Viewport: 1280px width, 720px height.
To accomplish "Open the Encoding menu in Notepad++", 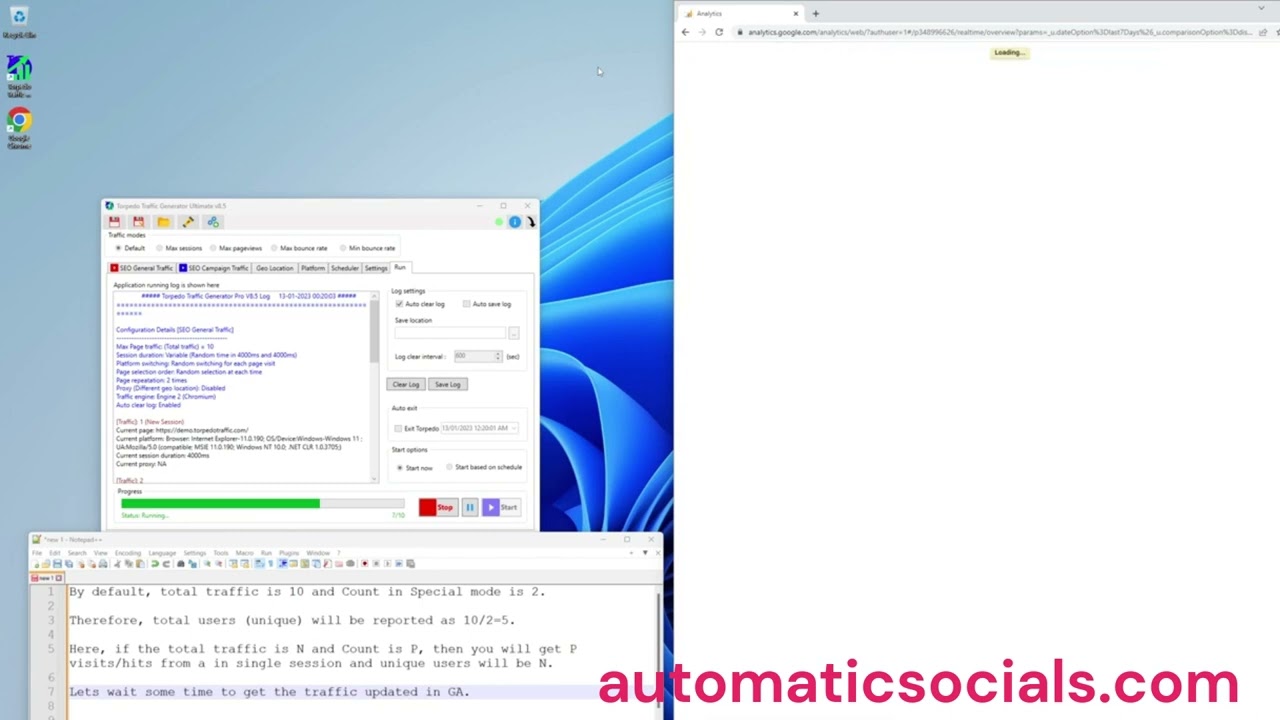I will 128,553.
